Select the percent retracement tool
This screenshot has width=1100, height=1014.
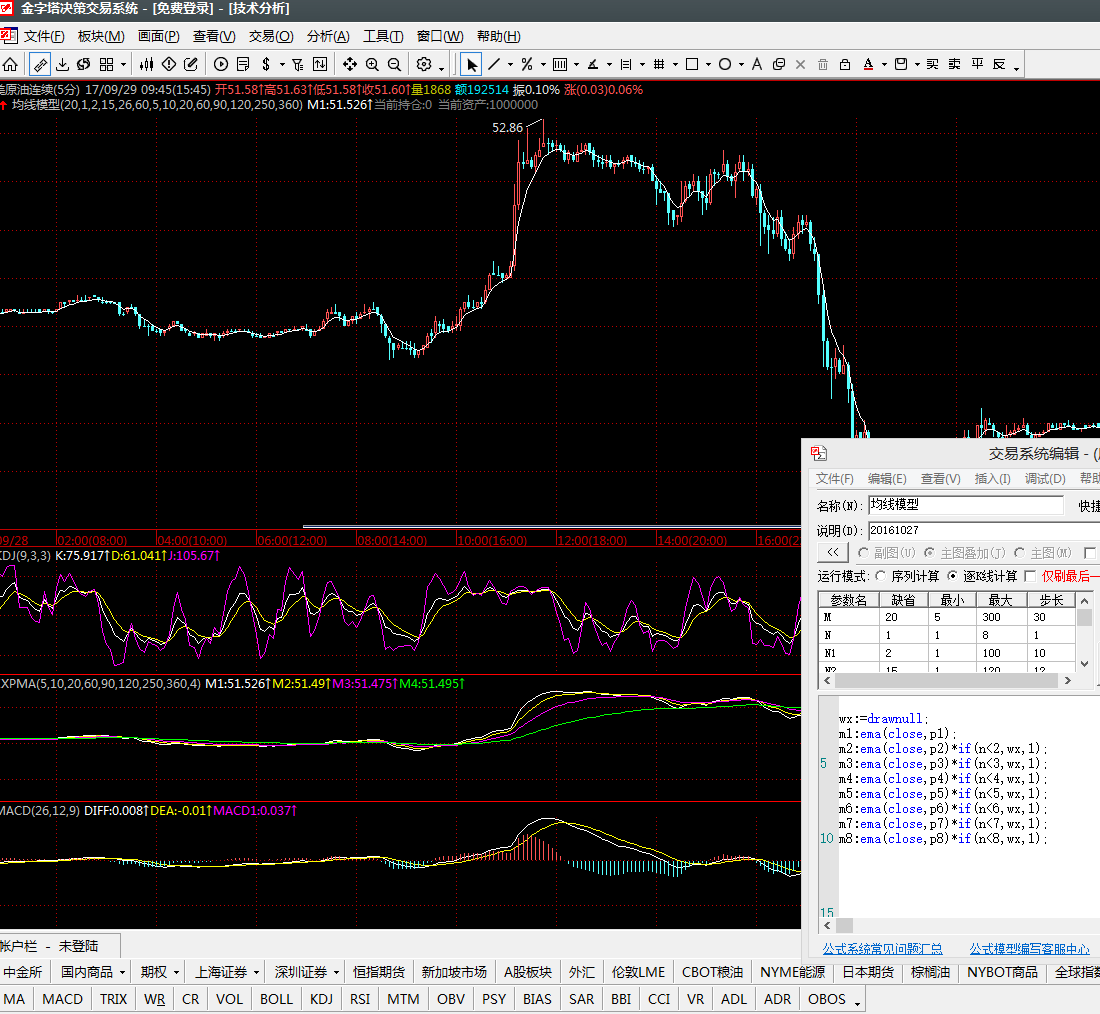point(527,65)
